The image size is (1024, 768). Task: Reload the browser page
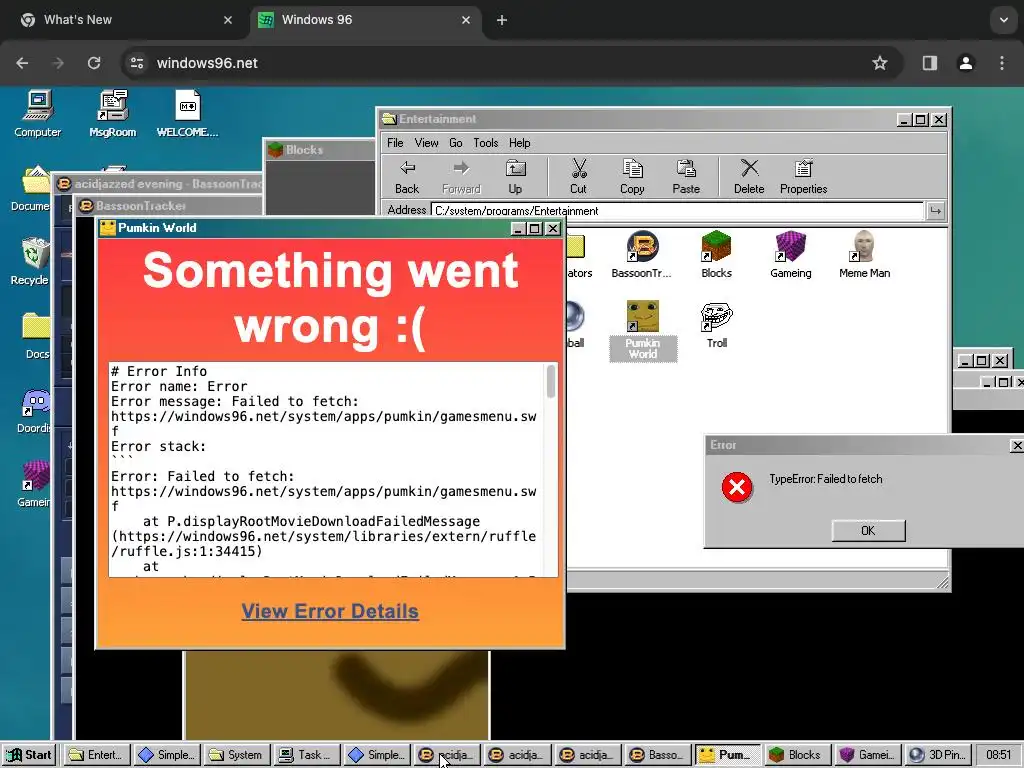(94, 63)
